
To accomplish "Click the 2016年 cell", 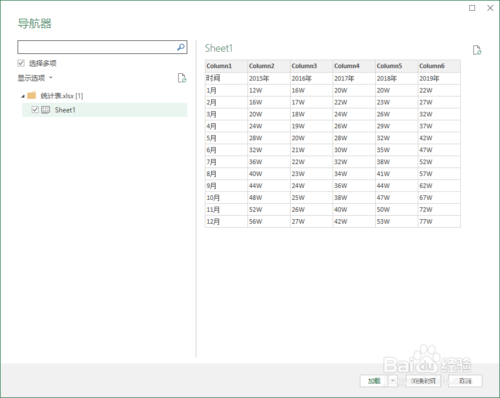I will 311,78.
